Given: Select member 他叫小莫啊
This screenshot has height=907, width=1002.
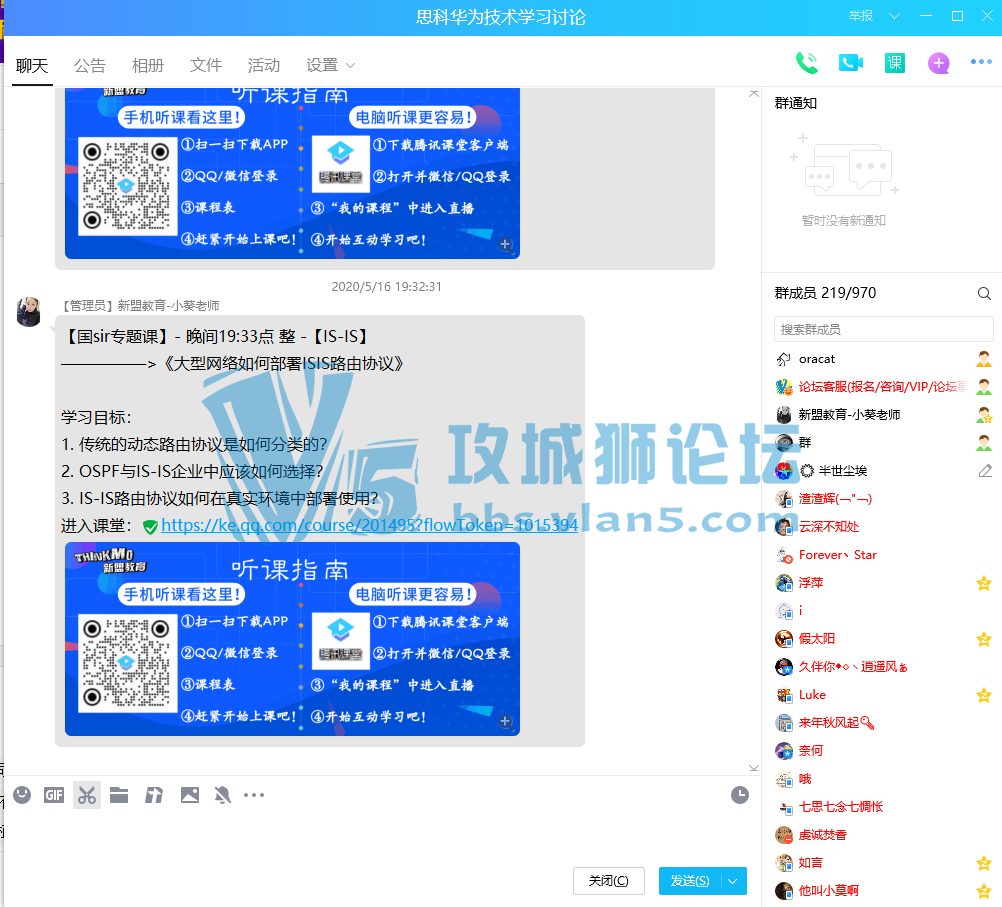Looking at the screenshot, I should coord(883,890).
